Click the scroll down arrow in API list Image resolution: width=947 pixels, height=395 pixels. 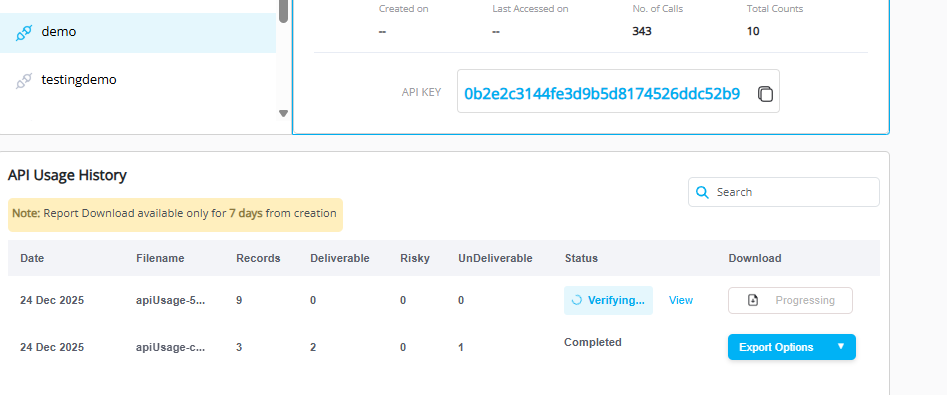[x=283, y=113]
